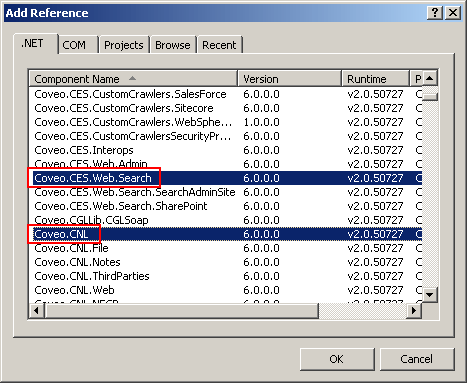Click the list's vertical scrollbar up arrow
Image resolution: width=467 pixels, height=383 pixels.
click(430, 79)
